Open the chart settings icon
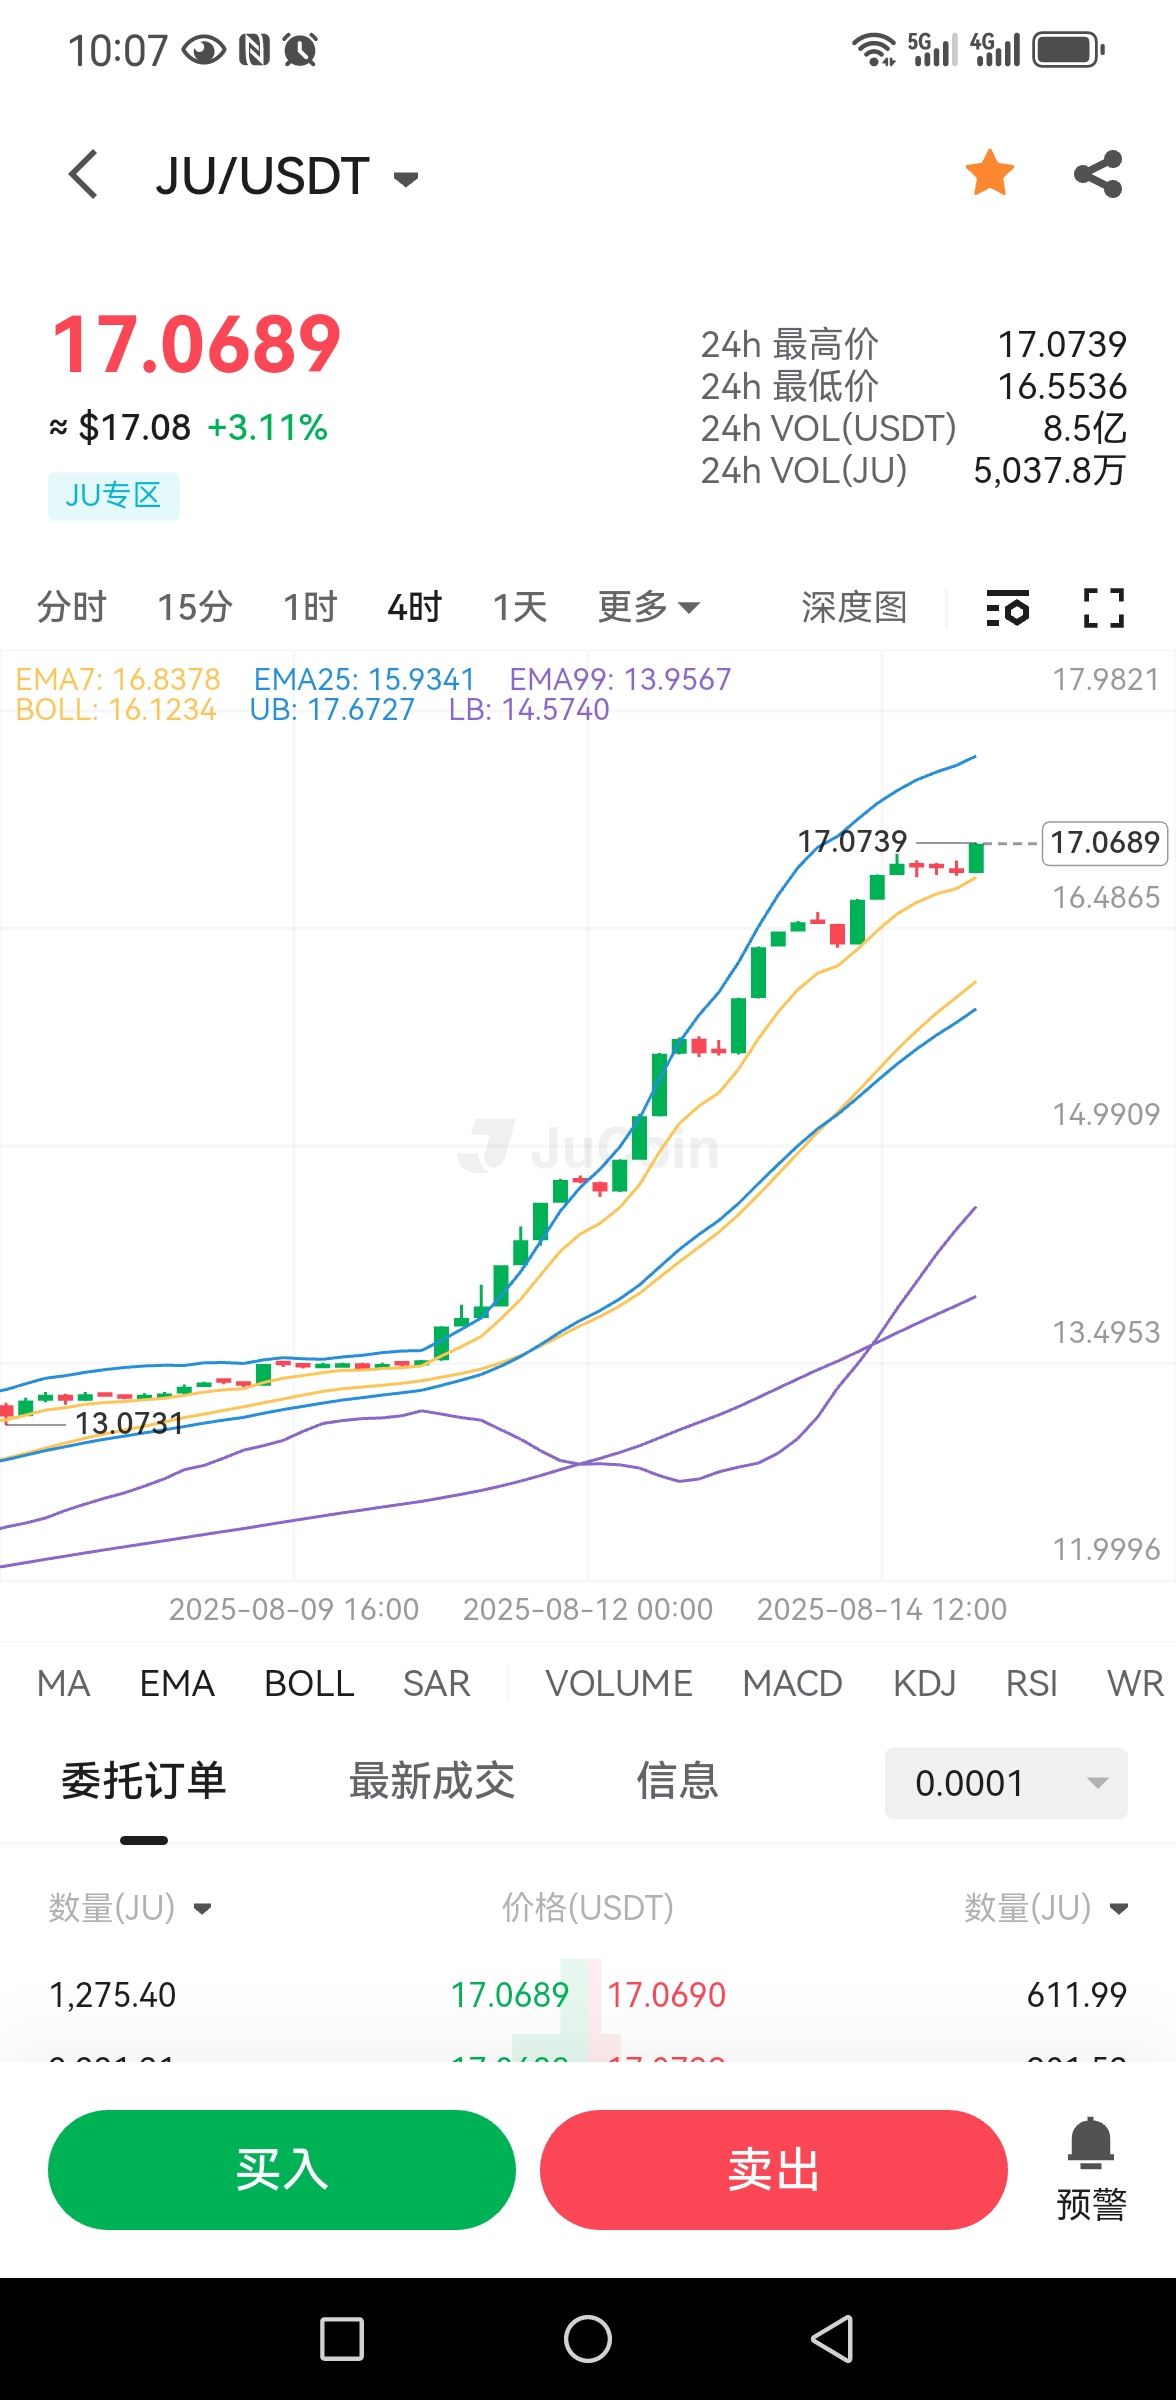This screenshot has height=2400, width=1176. 1007,608
